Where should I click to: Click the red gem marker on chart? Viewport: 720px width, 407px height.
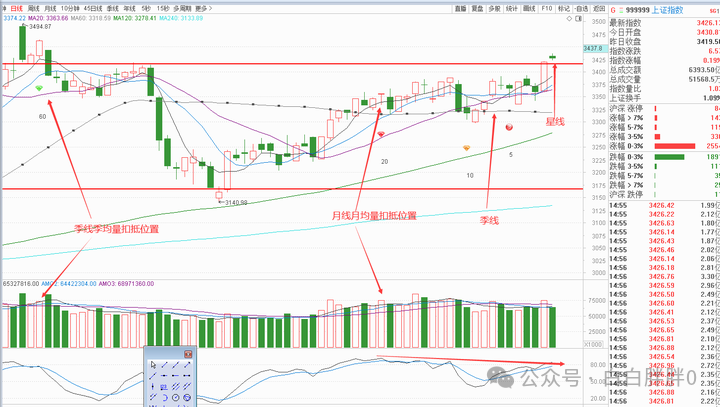pos(381,134)
